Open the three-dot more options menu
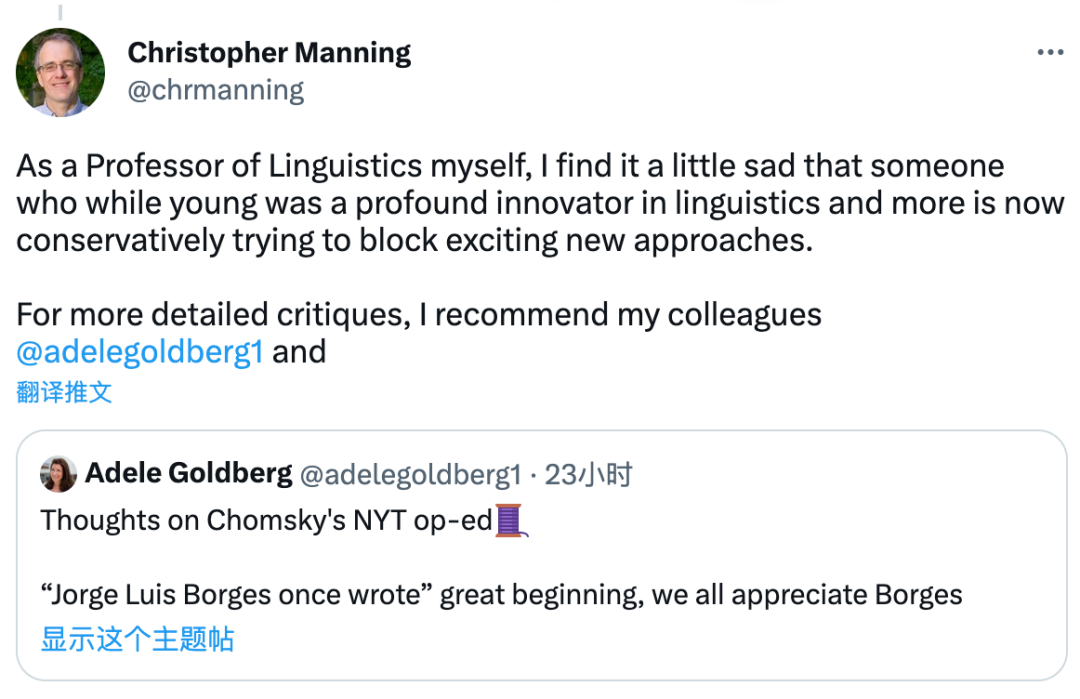Viewport: 1080px width, 699px height. click(x=1049, y=53)
